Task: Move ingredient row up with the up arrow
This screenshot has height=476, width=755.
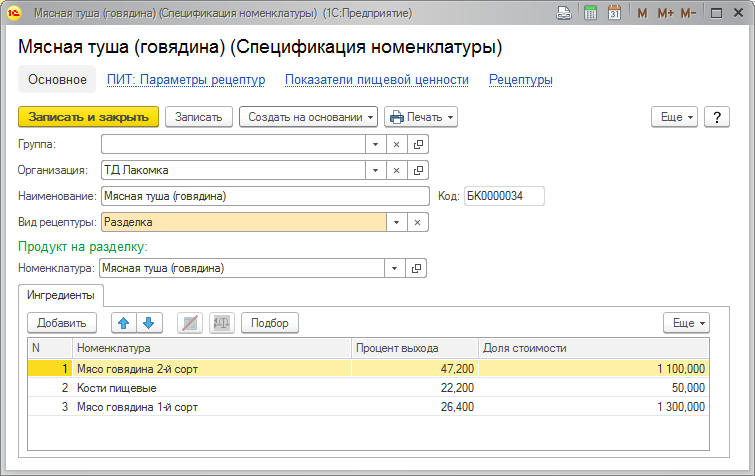Action: (124, 323)
